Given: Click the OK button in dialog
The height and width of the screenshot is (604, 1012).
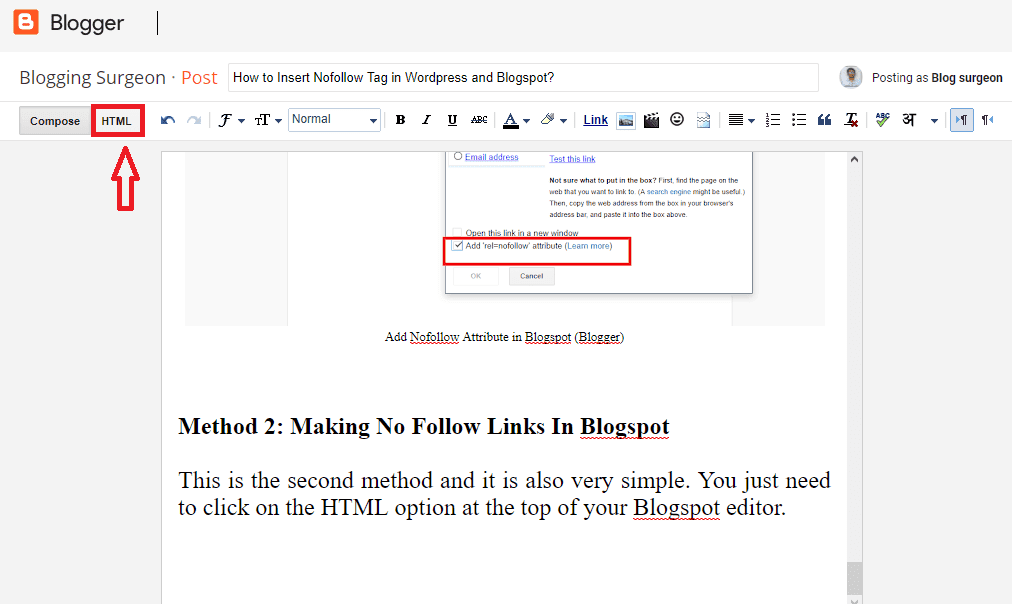Looking at the screenshot, I should point(476,276).
